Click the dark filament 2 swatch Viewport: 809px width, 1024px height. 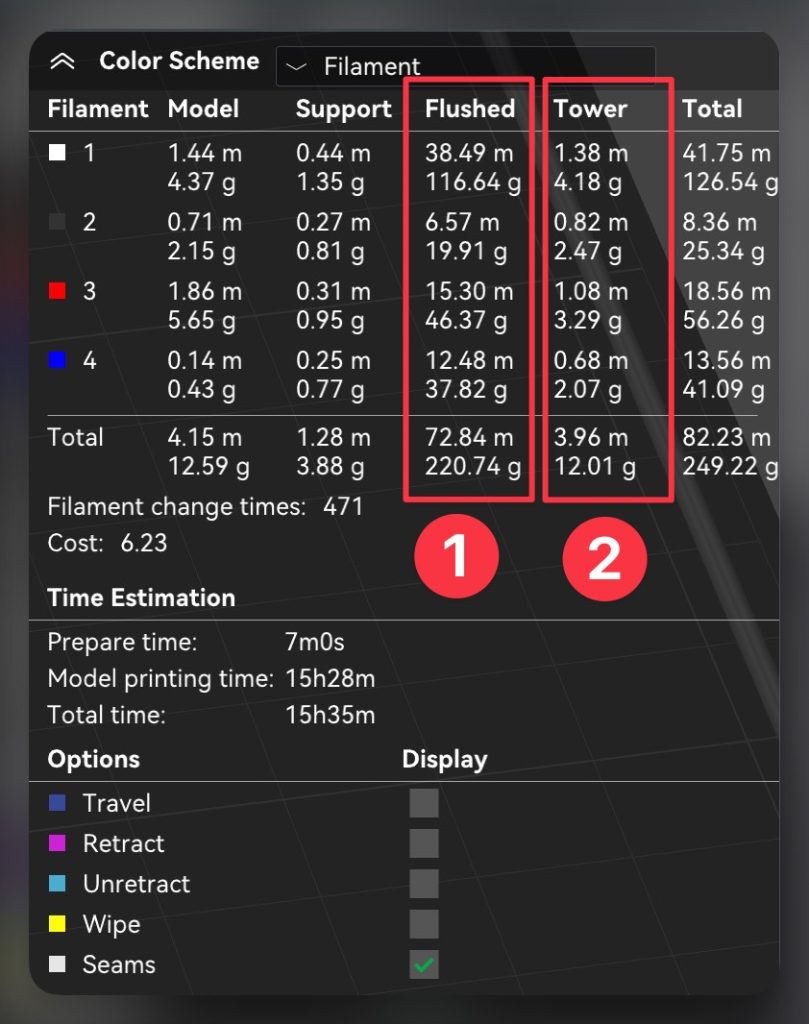point(58,222)
